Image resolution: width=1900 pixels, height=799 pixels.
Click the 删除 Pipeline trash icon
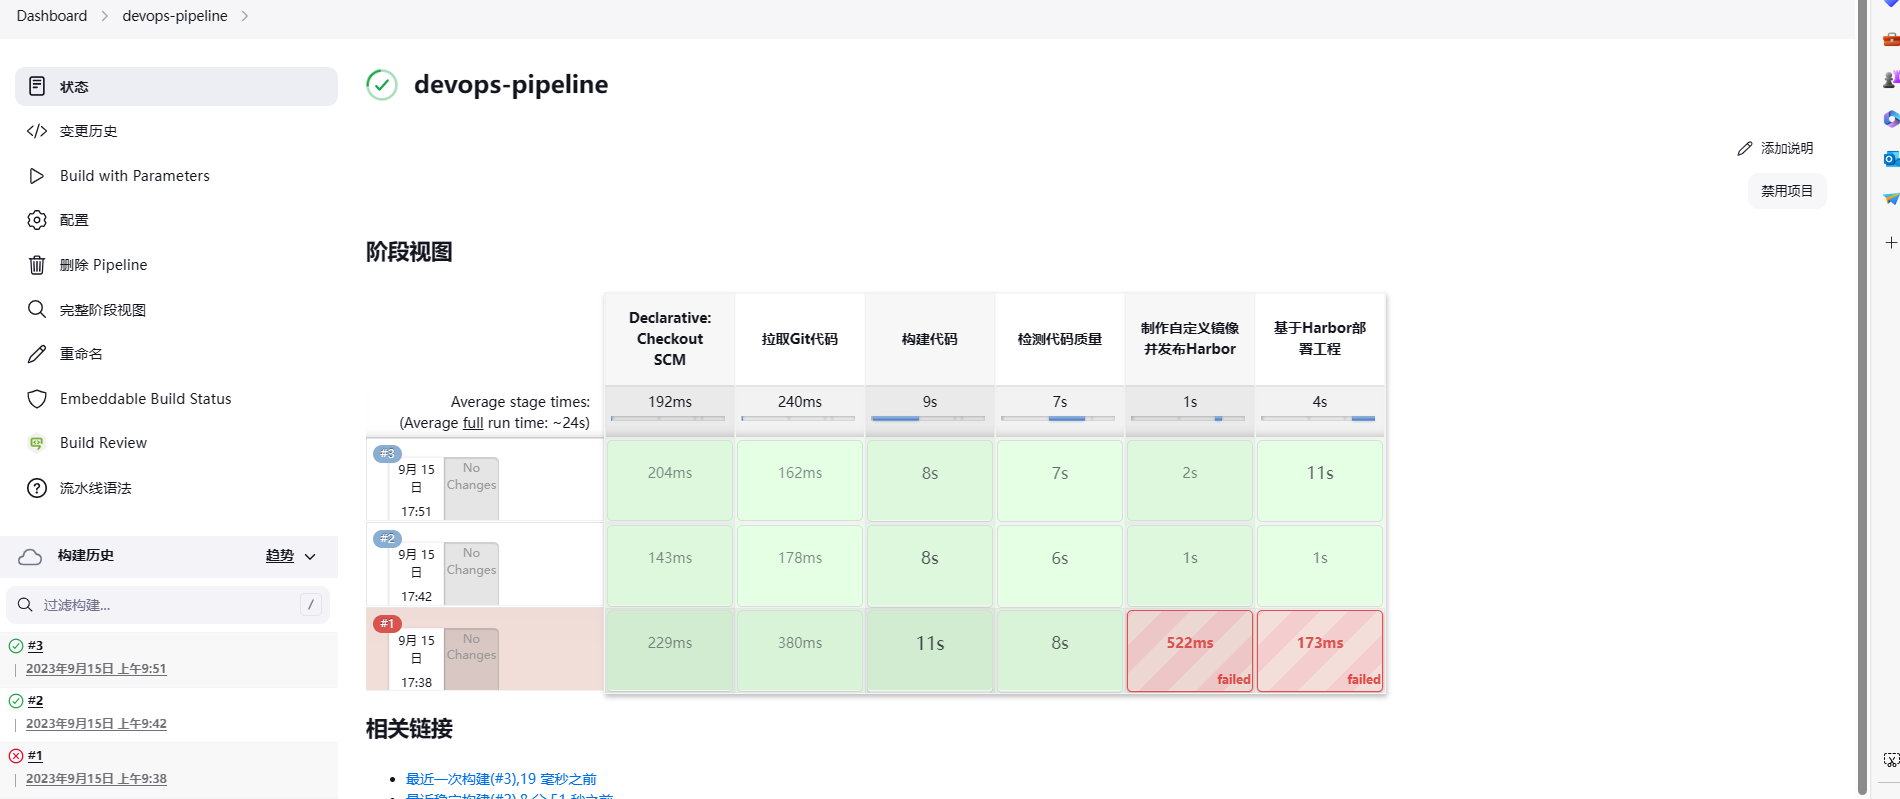(x=37, y=265)
